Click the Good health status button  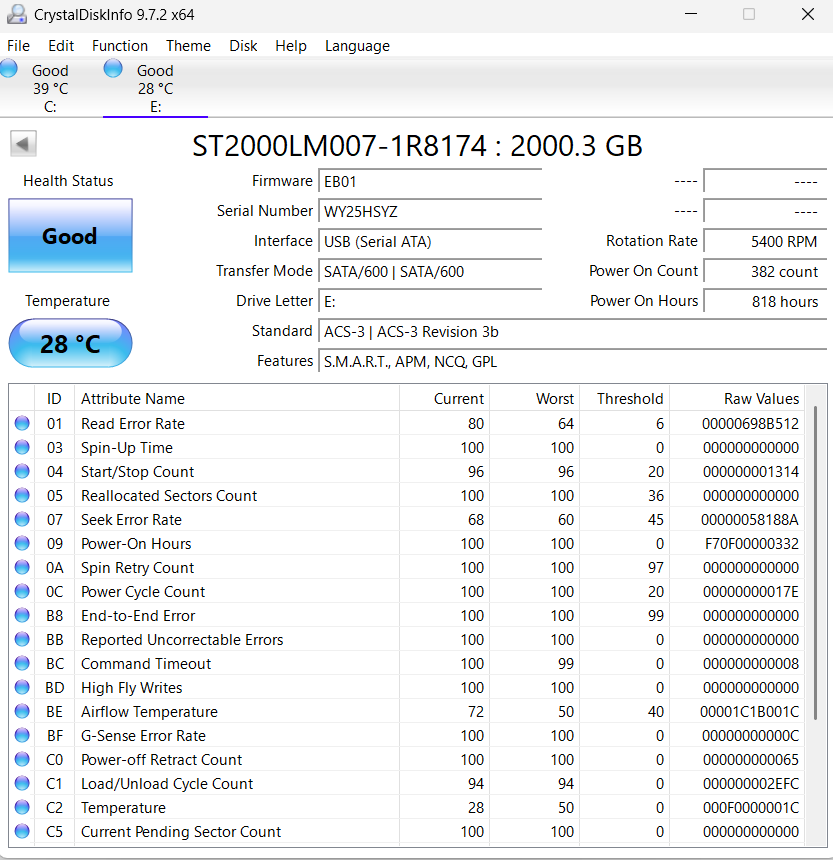70,236
